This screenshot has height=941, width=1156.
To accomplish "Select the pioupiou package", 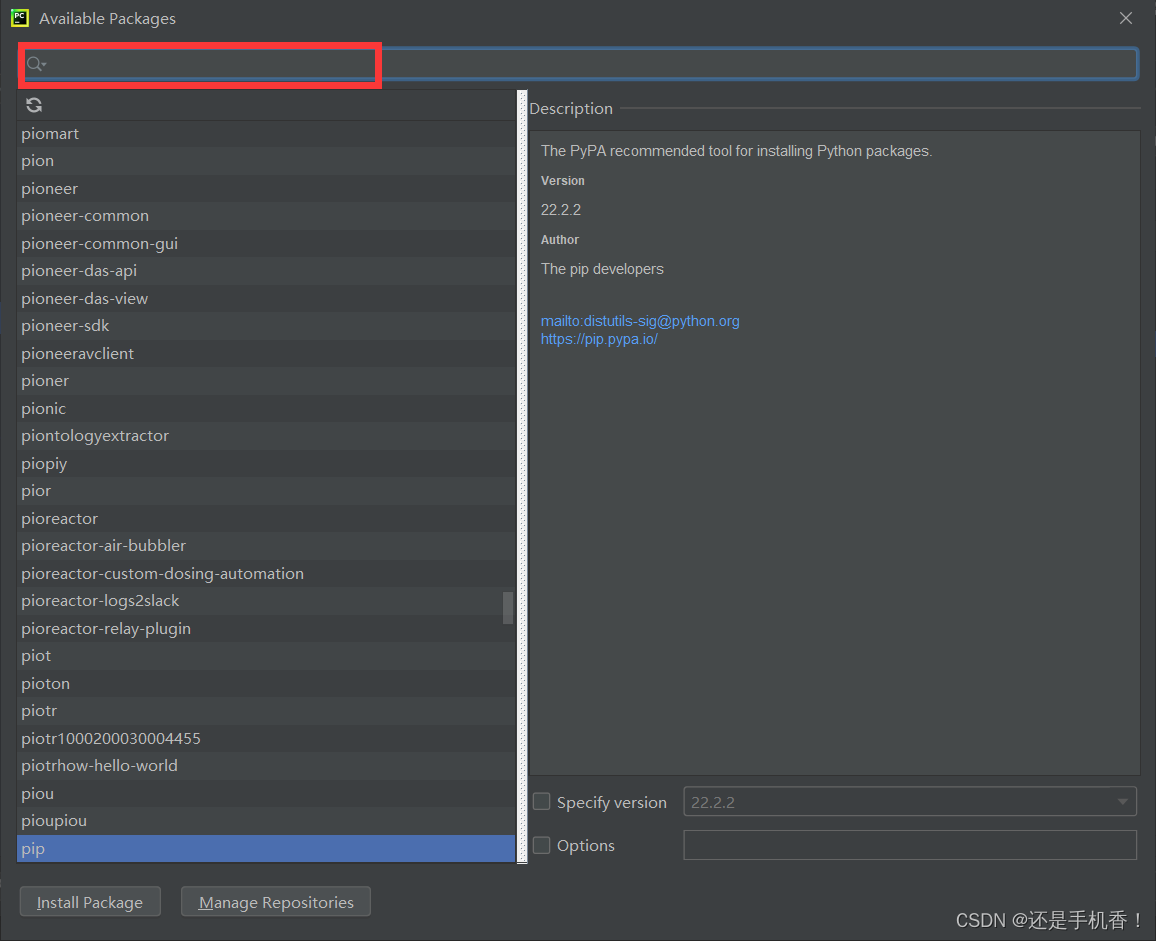I will point(266,821).
